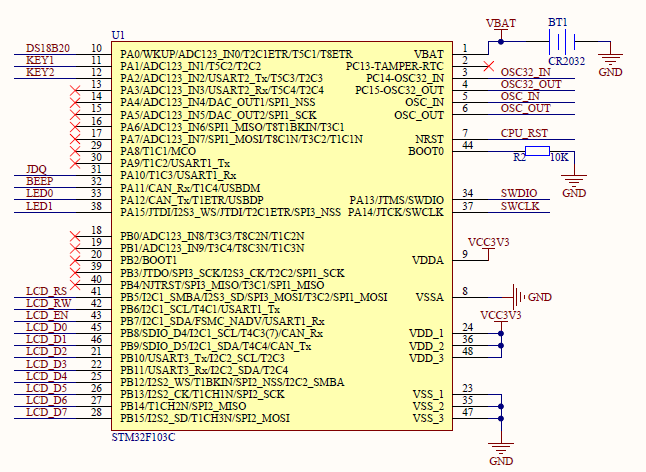Click the no-connect X on PA3 pin 13

(x=75, y=91)
